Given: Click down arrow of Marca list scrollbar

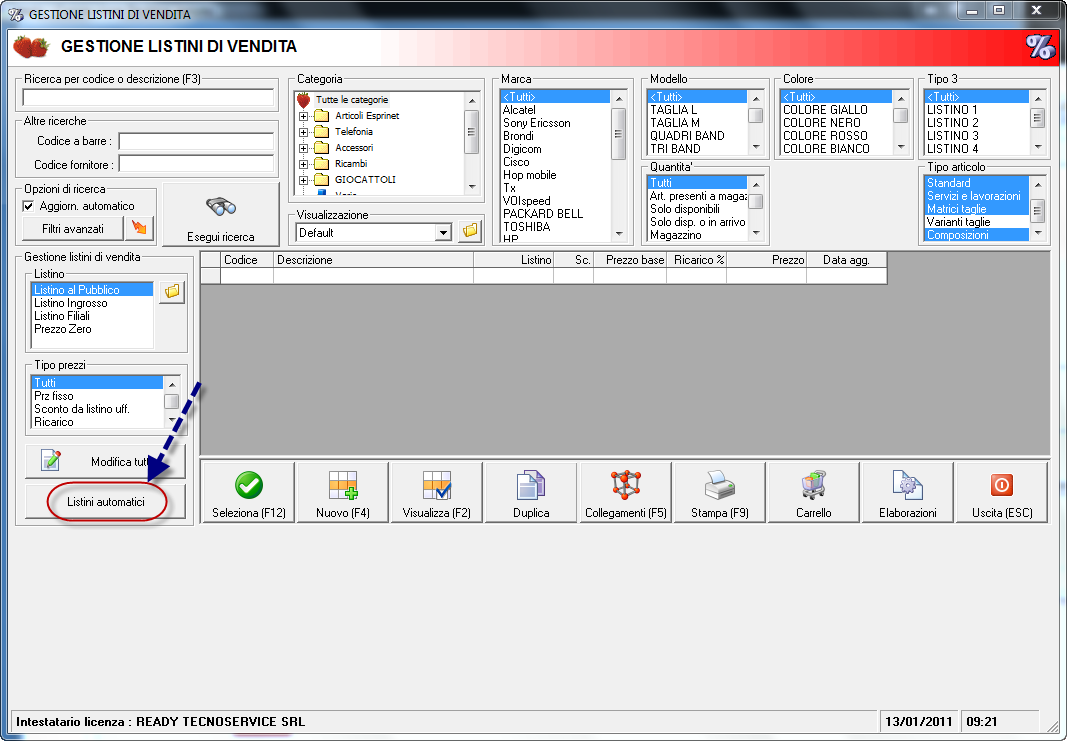Looking at the screenshot, I should tap(619, 234).
